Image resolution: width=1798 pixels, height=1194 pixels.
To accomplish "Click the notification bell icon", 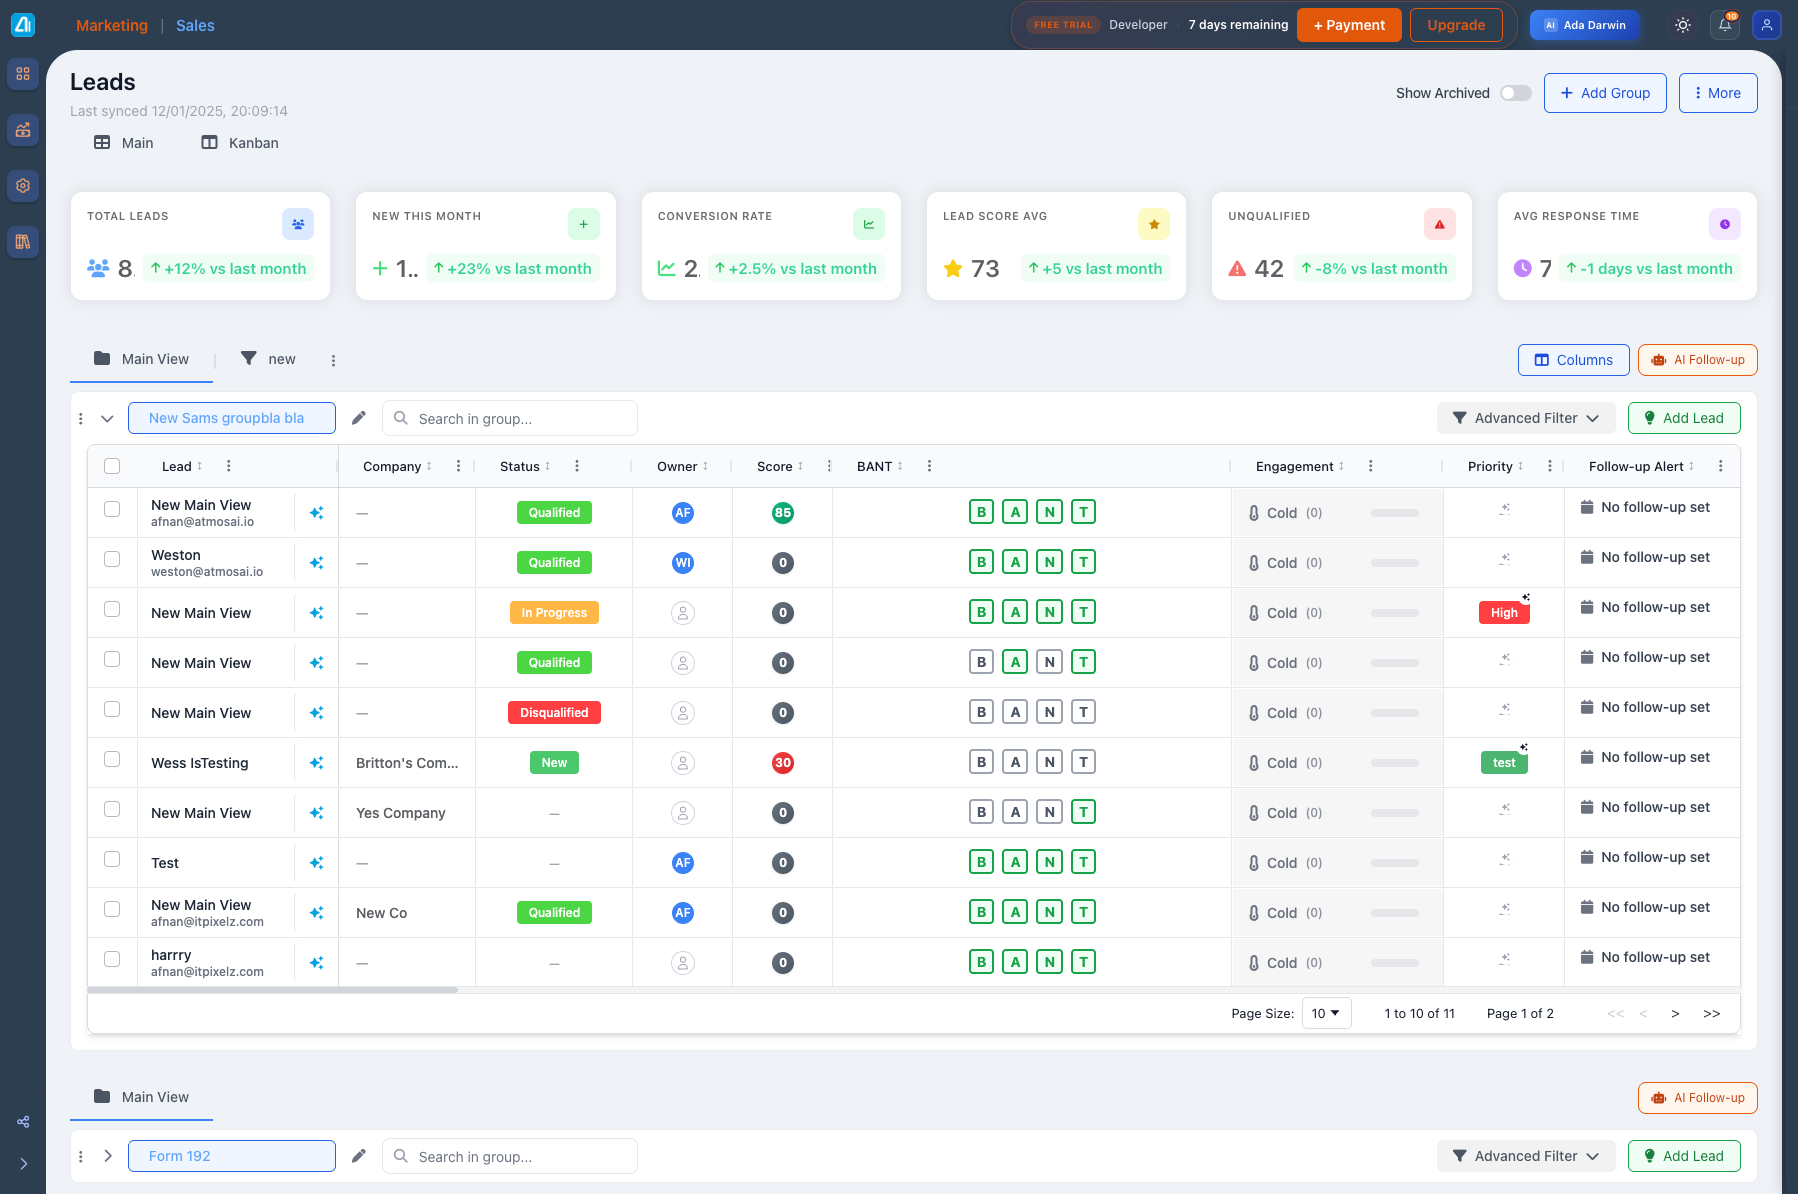I will click(x=1725, y=25).
